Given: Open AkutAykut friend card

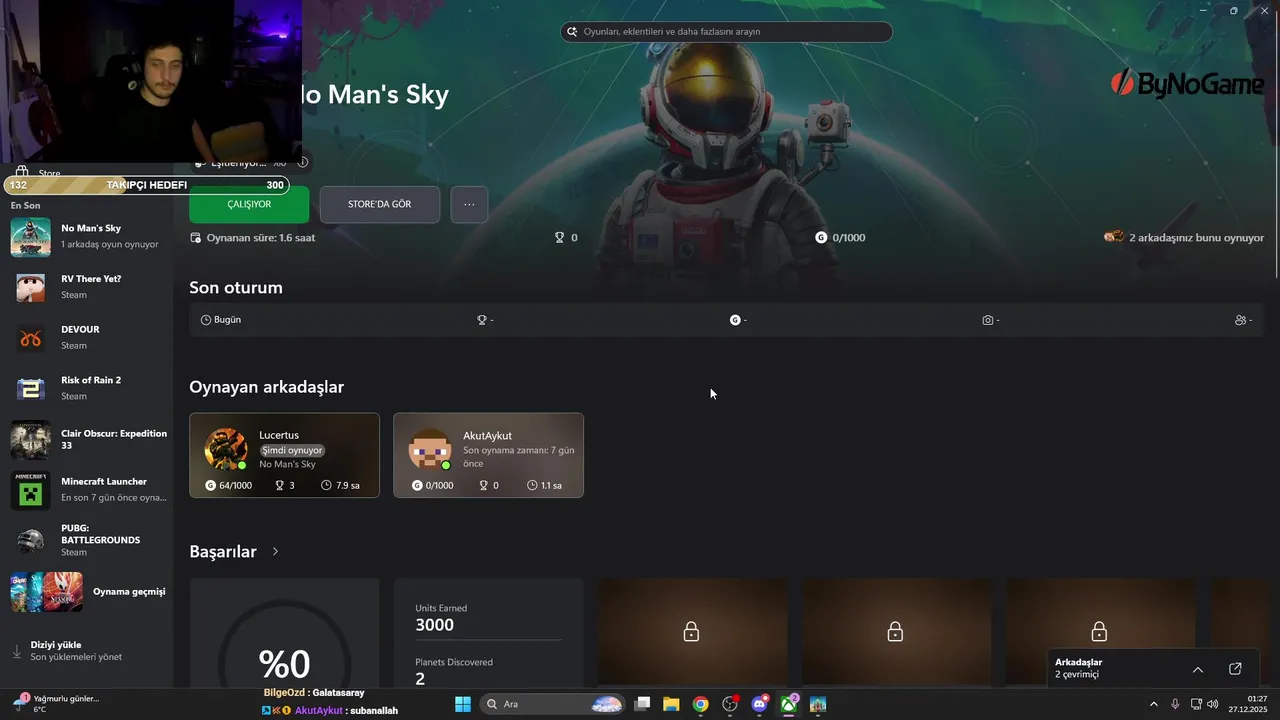Looking at the screenshot, I should tap(488, 455).
